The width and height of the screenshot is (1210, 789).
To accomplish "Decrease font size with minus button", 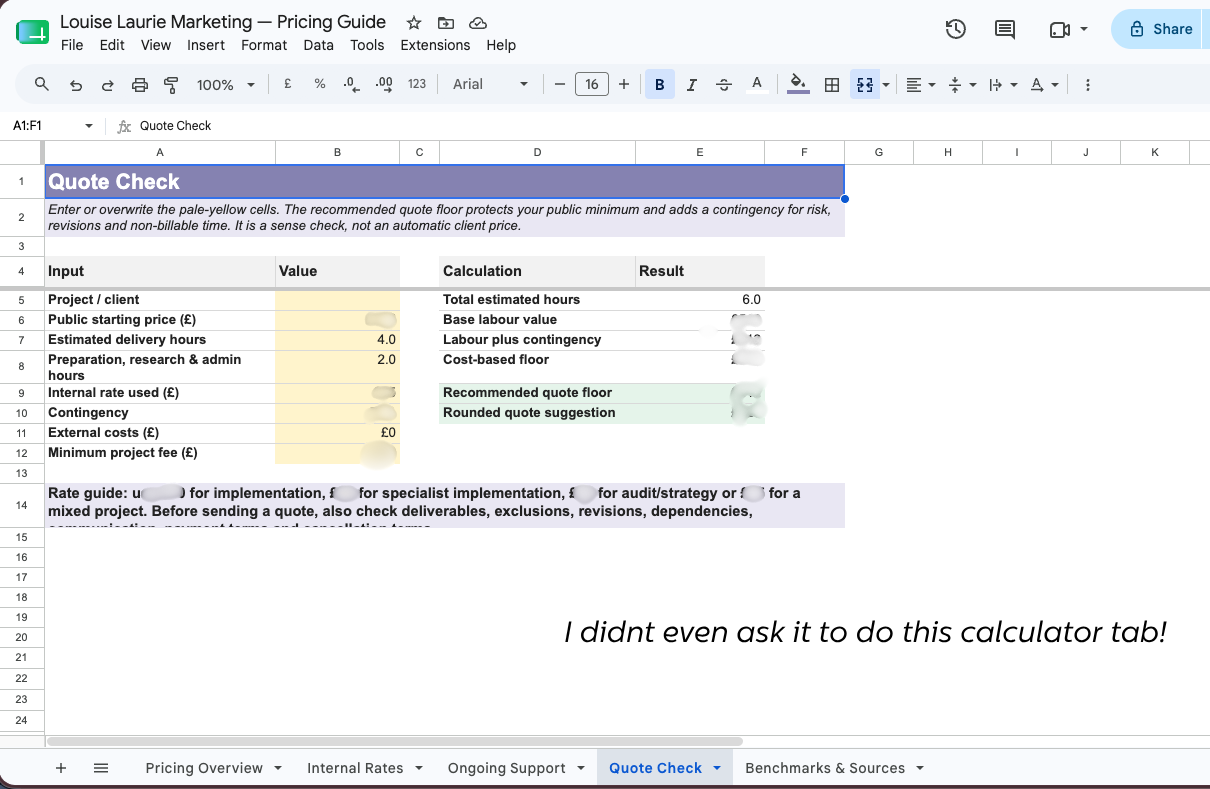I will click(560, 85).
